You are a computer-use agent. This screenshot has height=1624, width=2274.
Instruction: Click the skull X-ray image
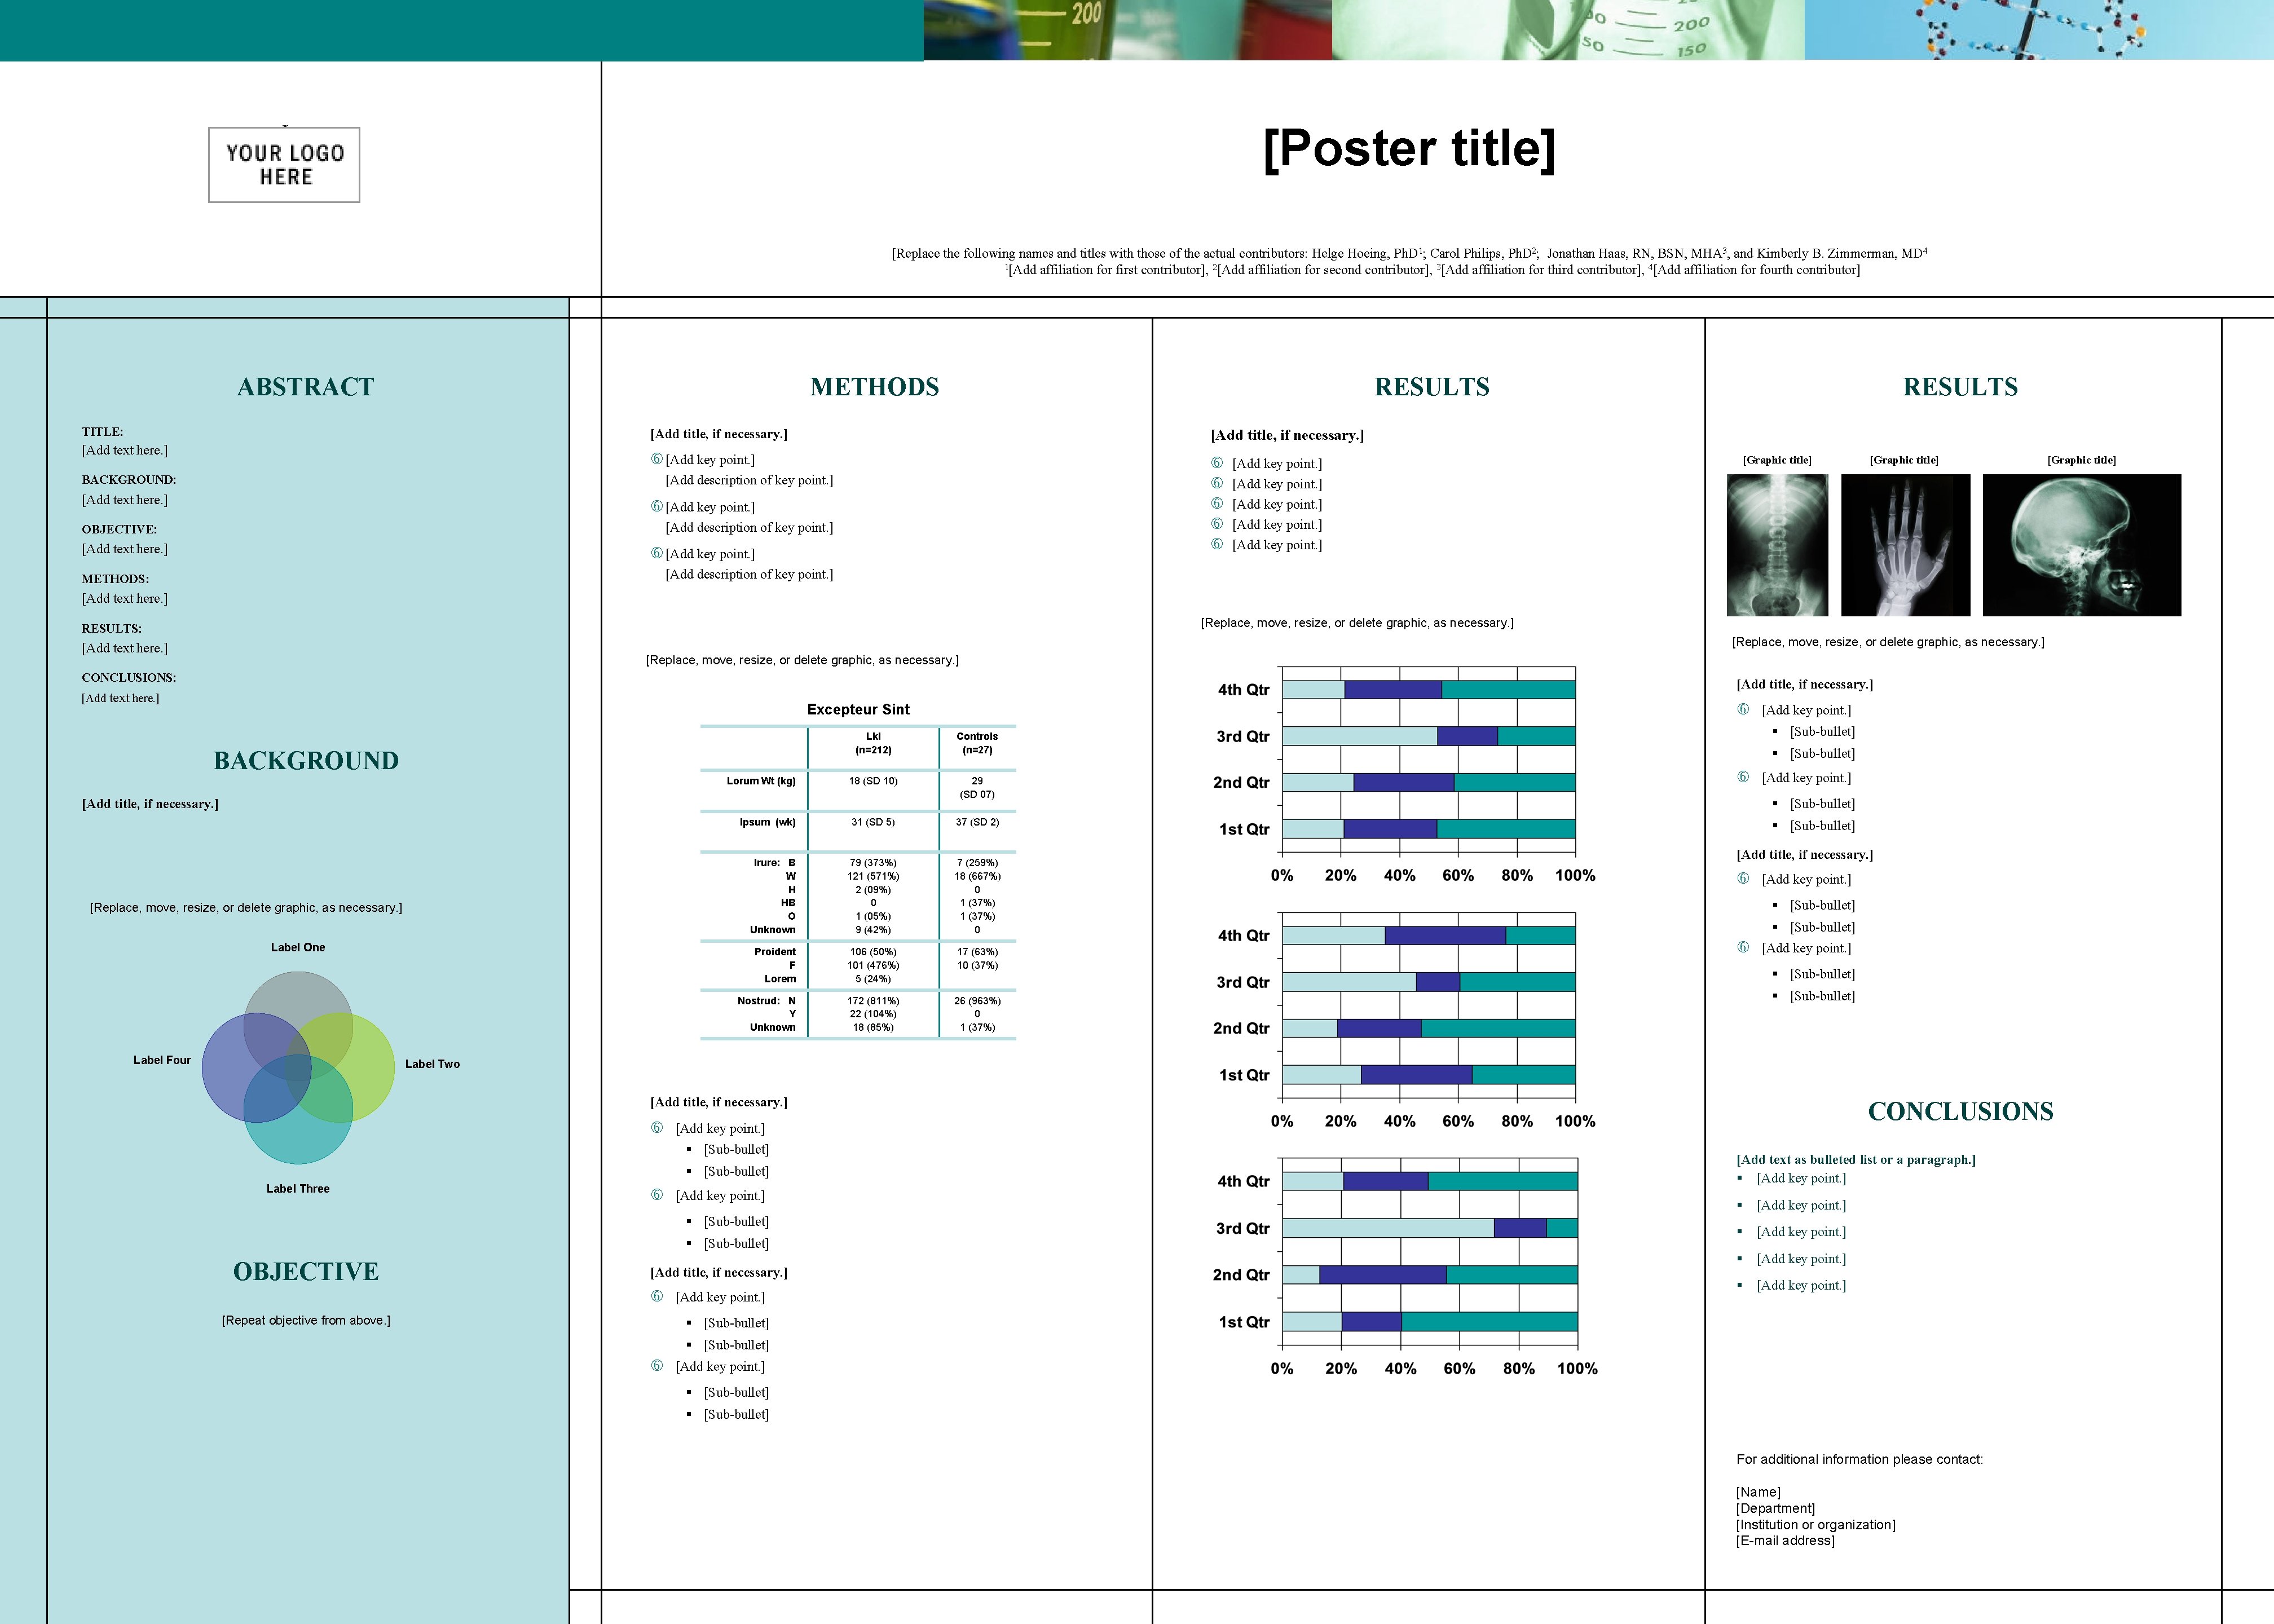(2081, 545)
